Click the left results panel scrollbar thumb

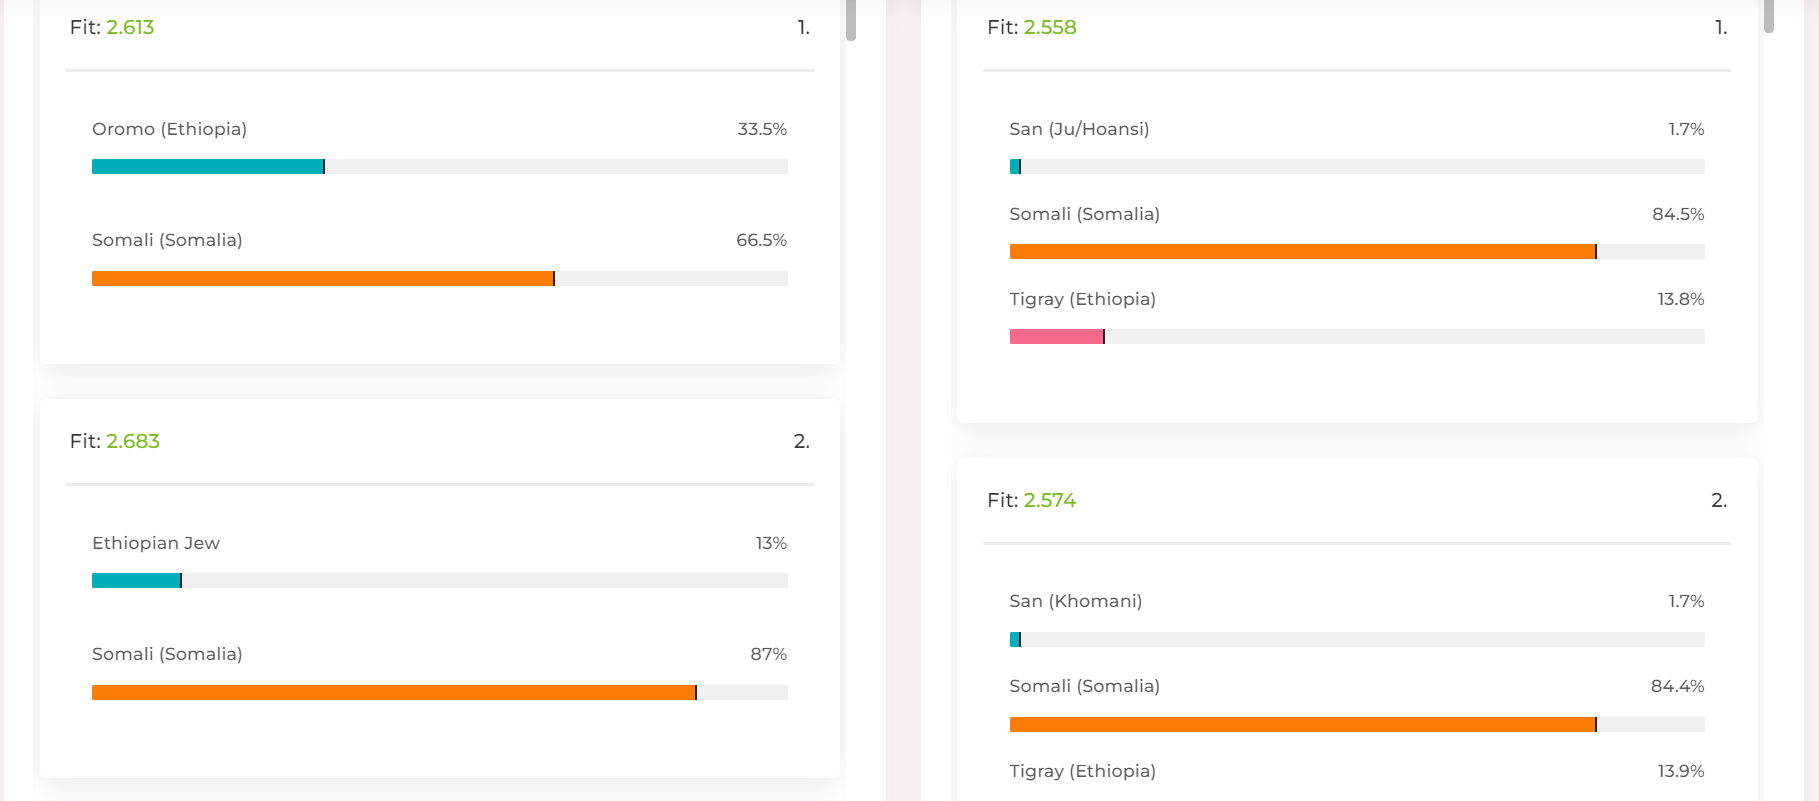click(851, 19)
